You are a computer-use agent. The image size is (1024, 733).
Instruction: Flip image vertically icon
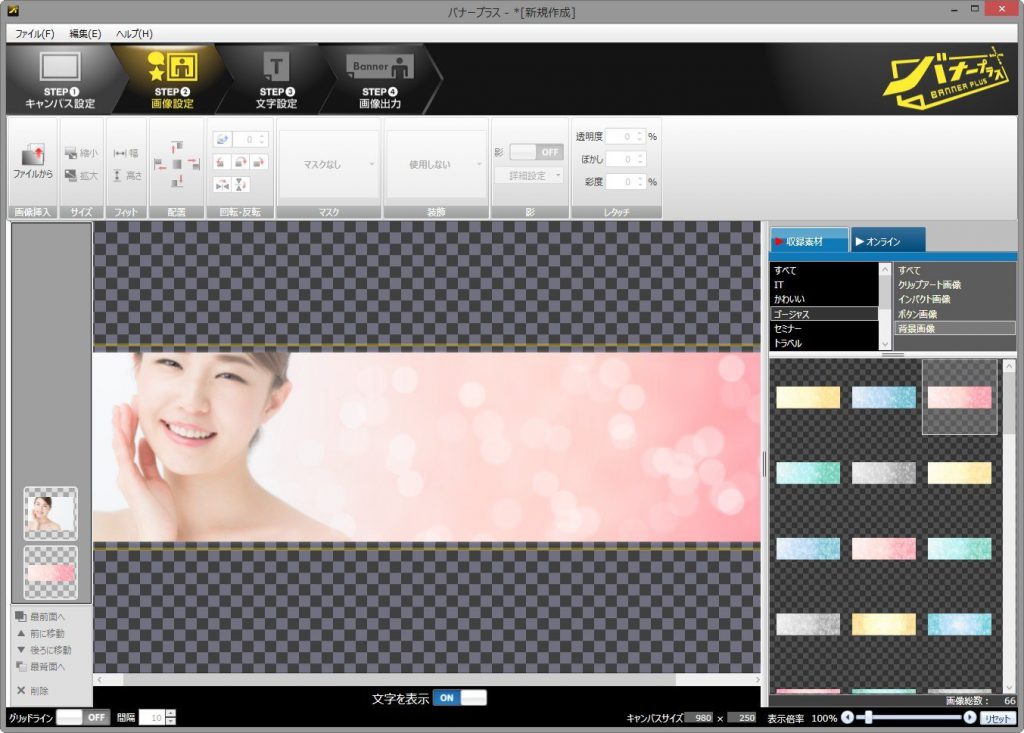point(240,185)
